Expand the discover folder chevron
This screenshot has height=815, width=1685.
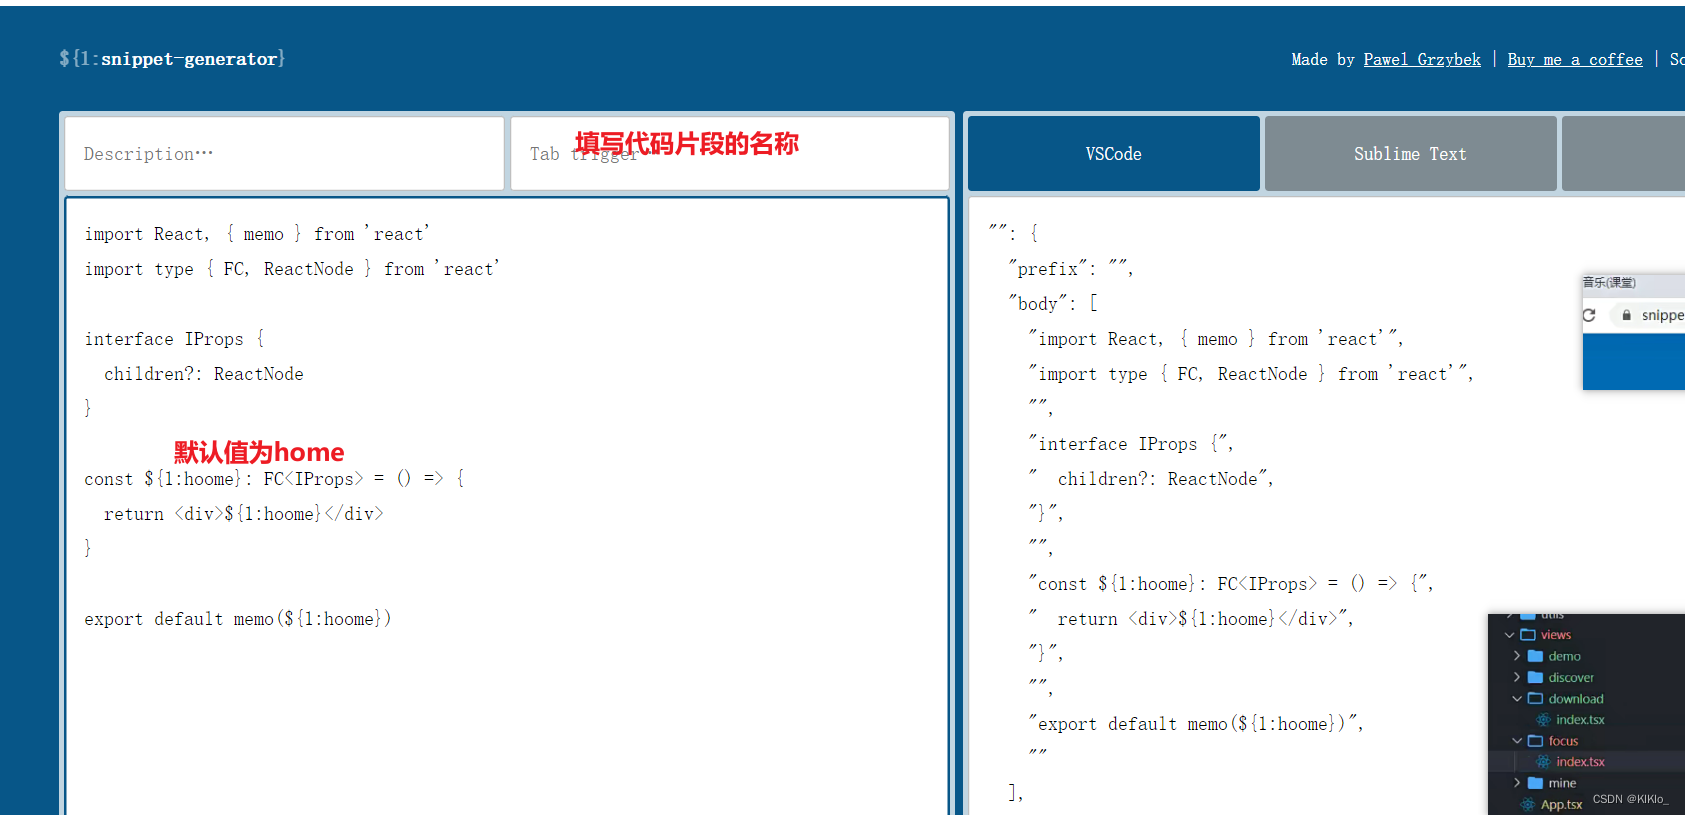1517,677
